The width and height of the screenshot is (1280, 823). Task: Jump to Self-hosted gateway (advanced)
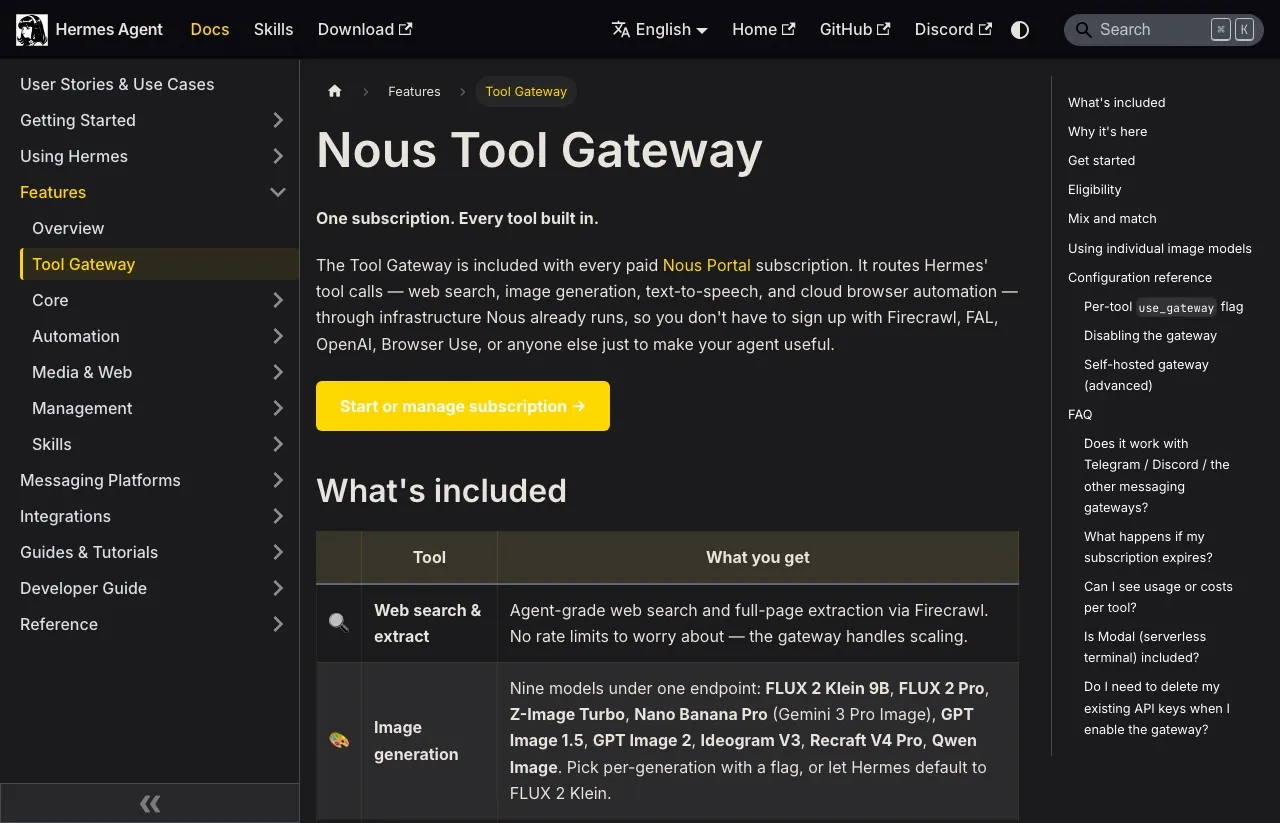(1146, 375)
